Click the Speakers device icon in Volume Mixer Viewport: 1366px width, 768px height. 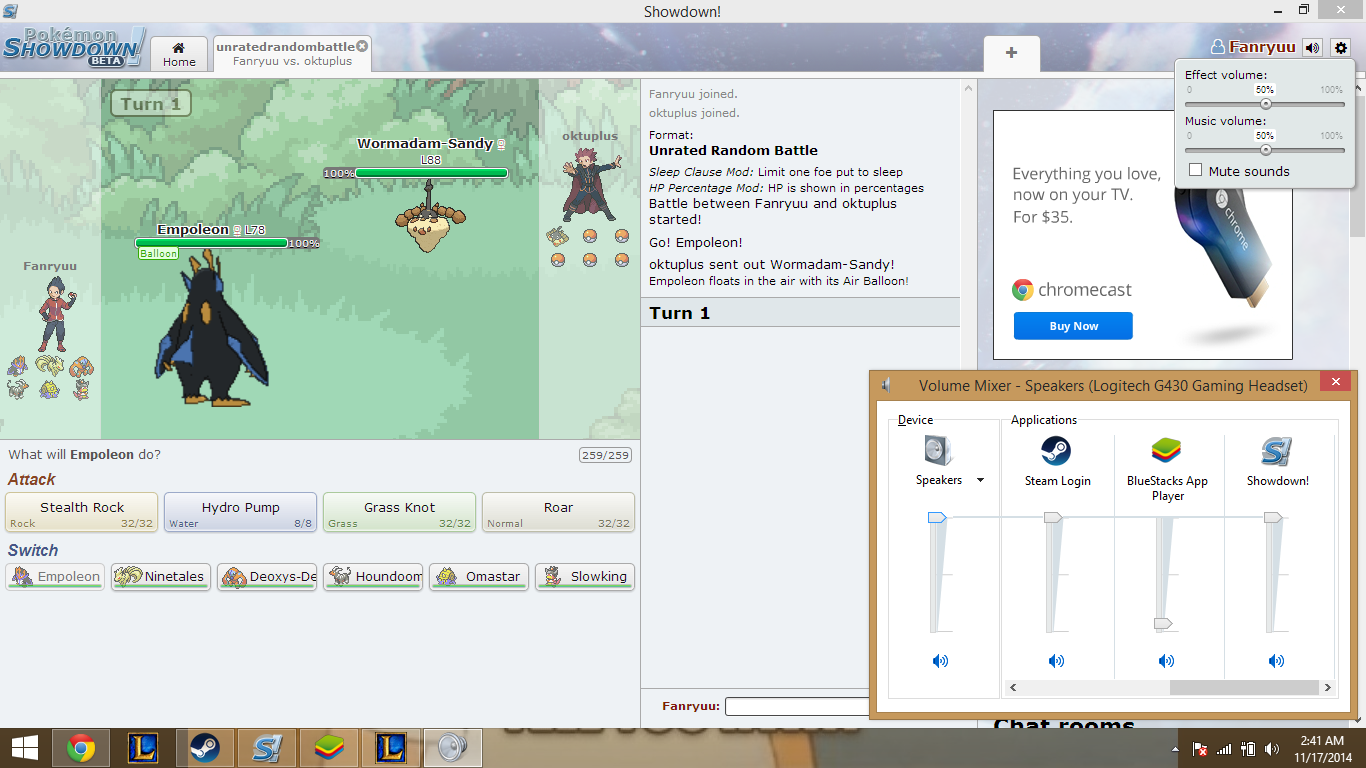point(939,451)
